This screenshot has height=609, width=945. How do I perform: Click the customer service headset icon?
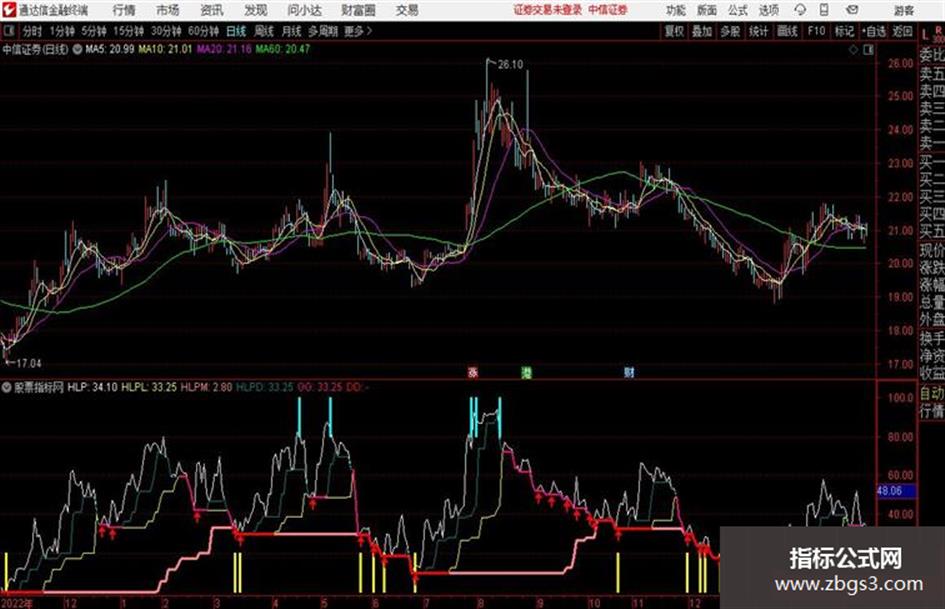pyautogui.click(x=800, y=10)
